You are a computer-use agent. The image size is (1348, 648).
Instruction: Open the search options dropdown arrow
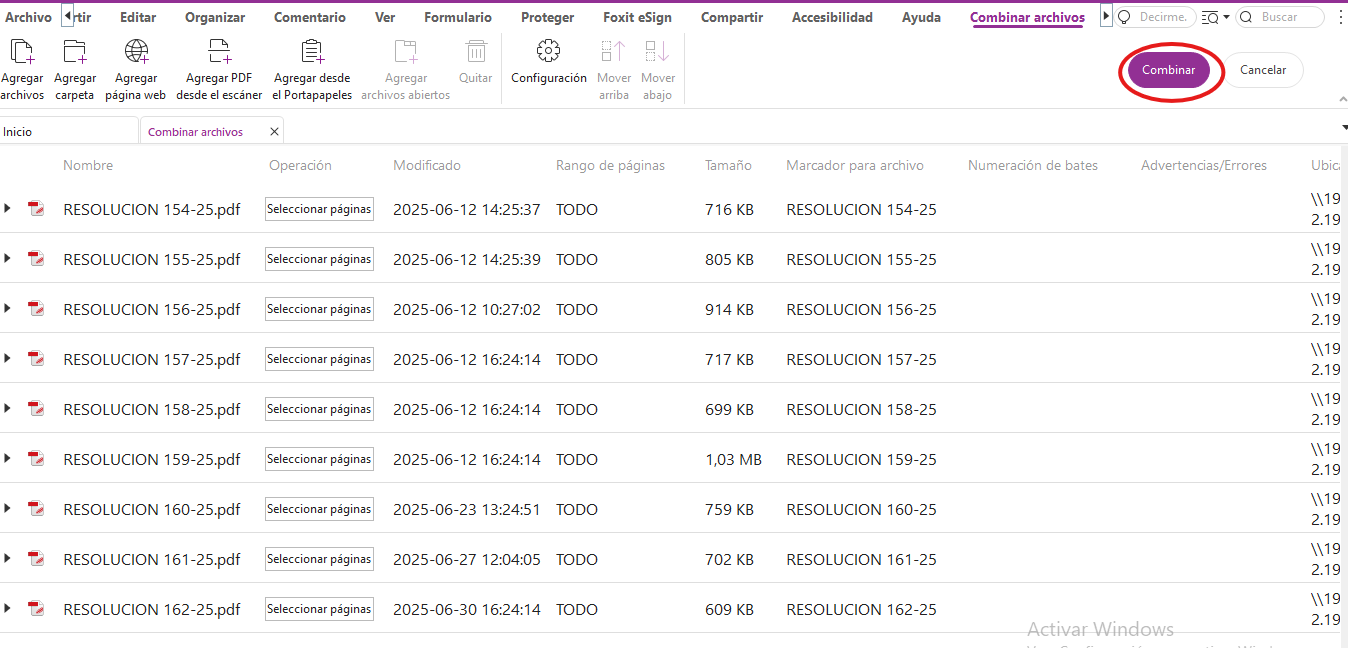pos(1226,17)
